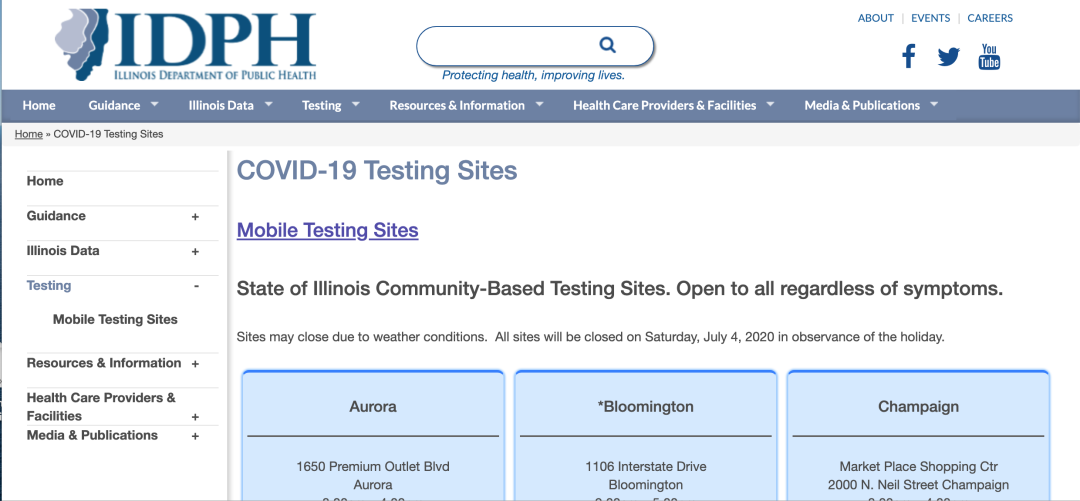This screenshot has width=1080, height=501.
Task: Click the State of Illinois Community-Based Testing heading
Action: point(619,289)
